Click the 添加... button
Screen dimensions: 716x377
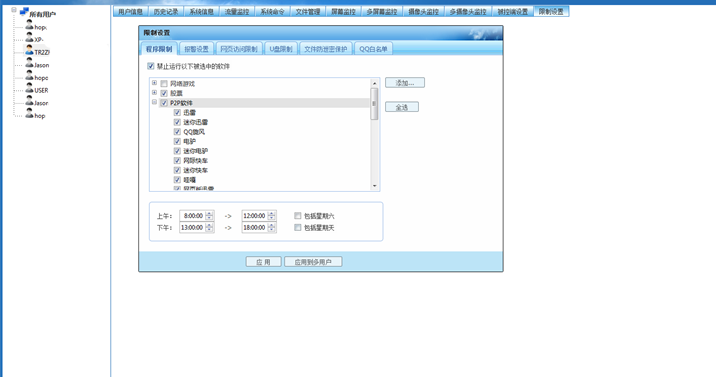tap(405, 83)
